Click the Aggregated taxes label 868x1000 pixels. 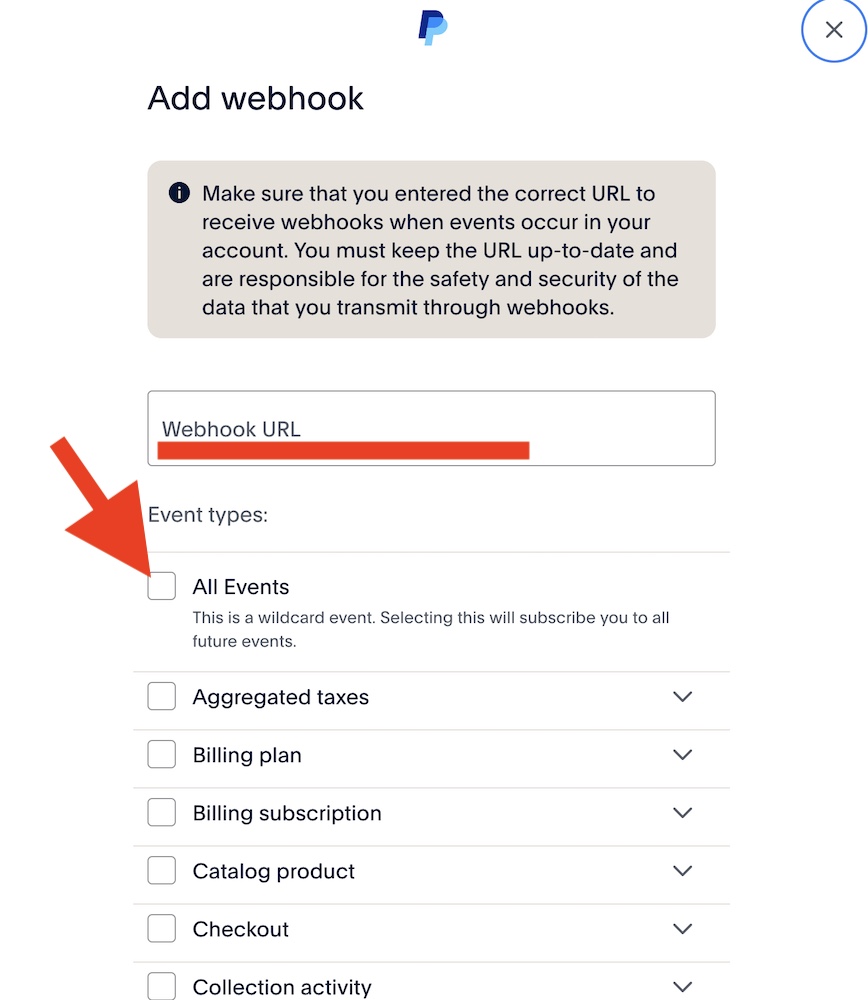click(281, 697)
